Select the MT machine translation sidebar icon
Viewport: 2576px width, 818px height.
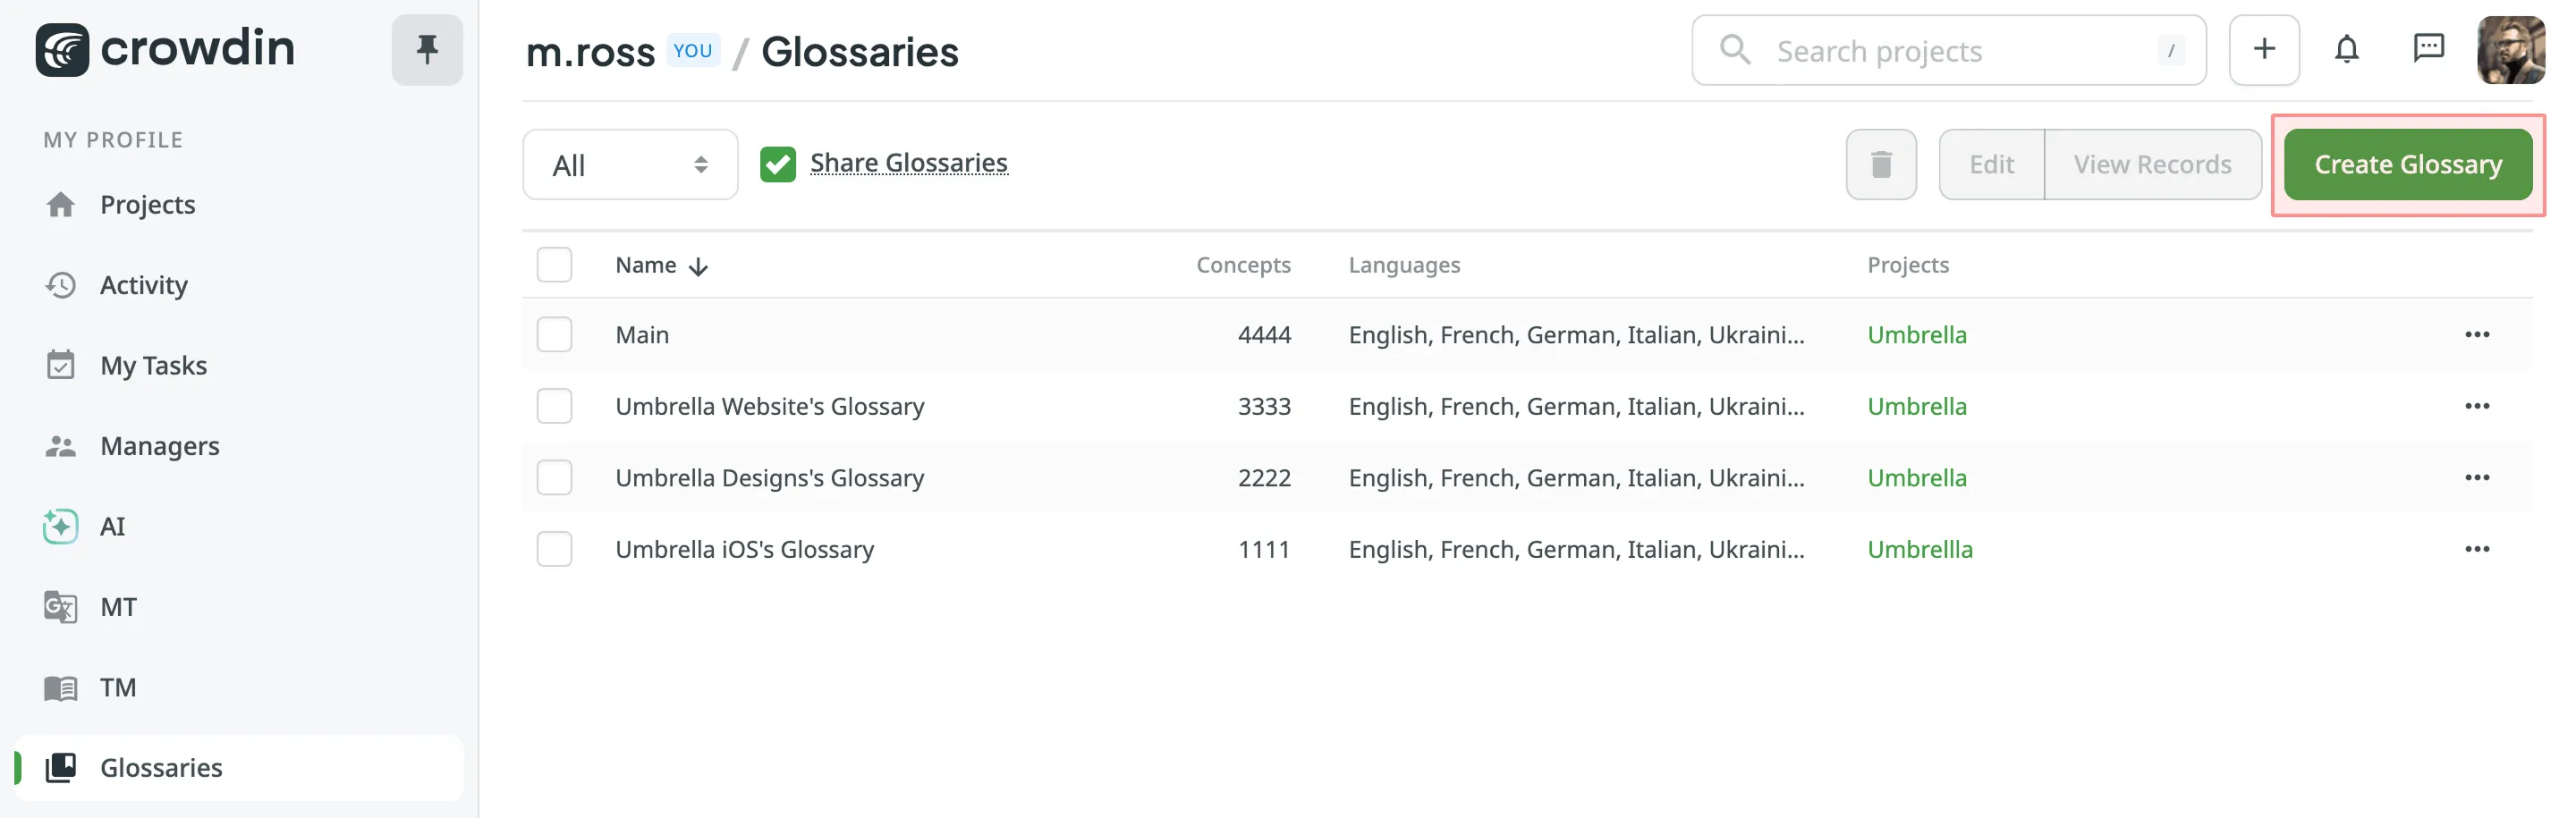pos(61,607)
